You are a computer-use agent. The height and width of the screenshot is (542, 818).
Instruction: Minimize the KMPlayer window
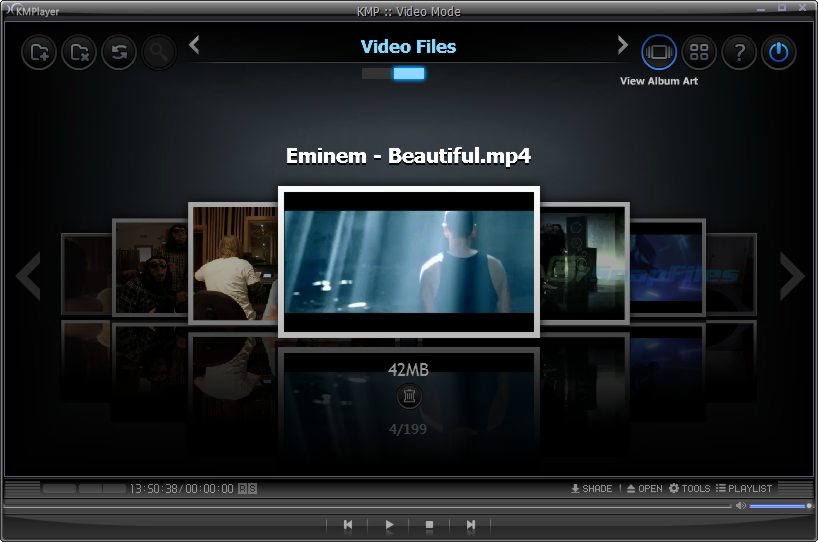pos(761,8)
